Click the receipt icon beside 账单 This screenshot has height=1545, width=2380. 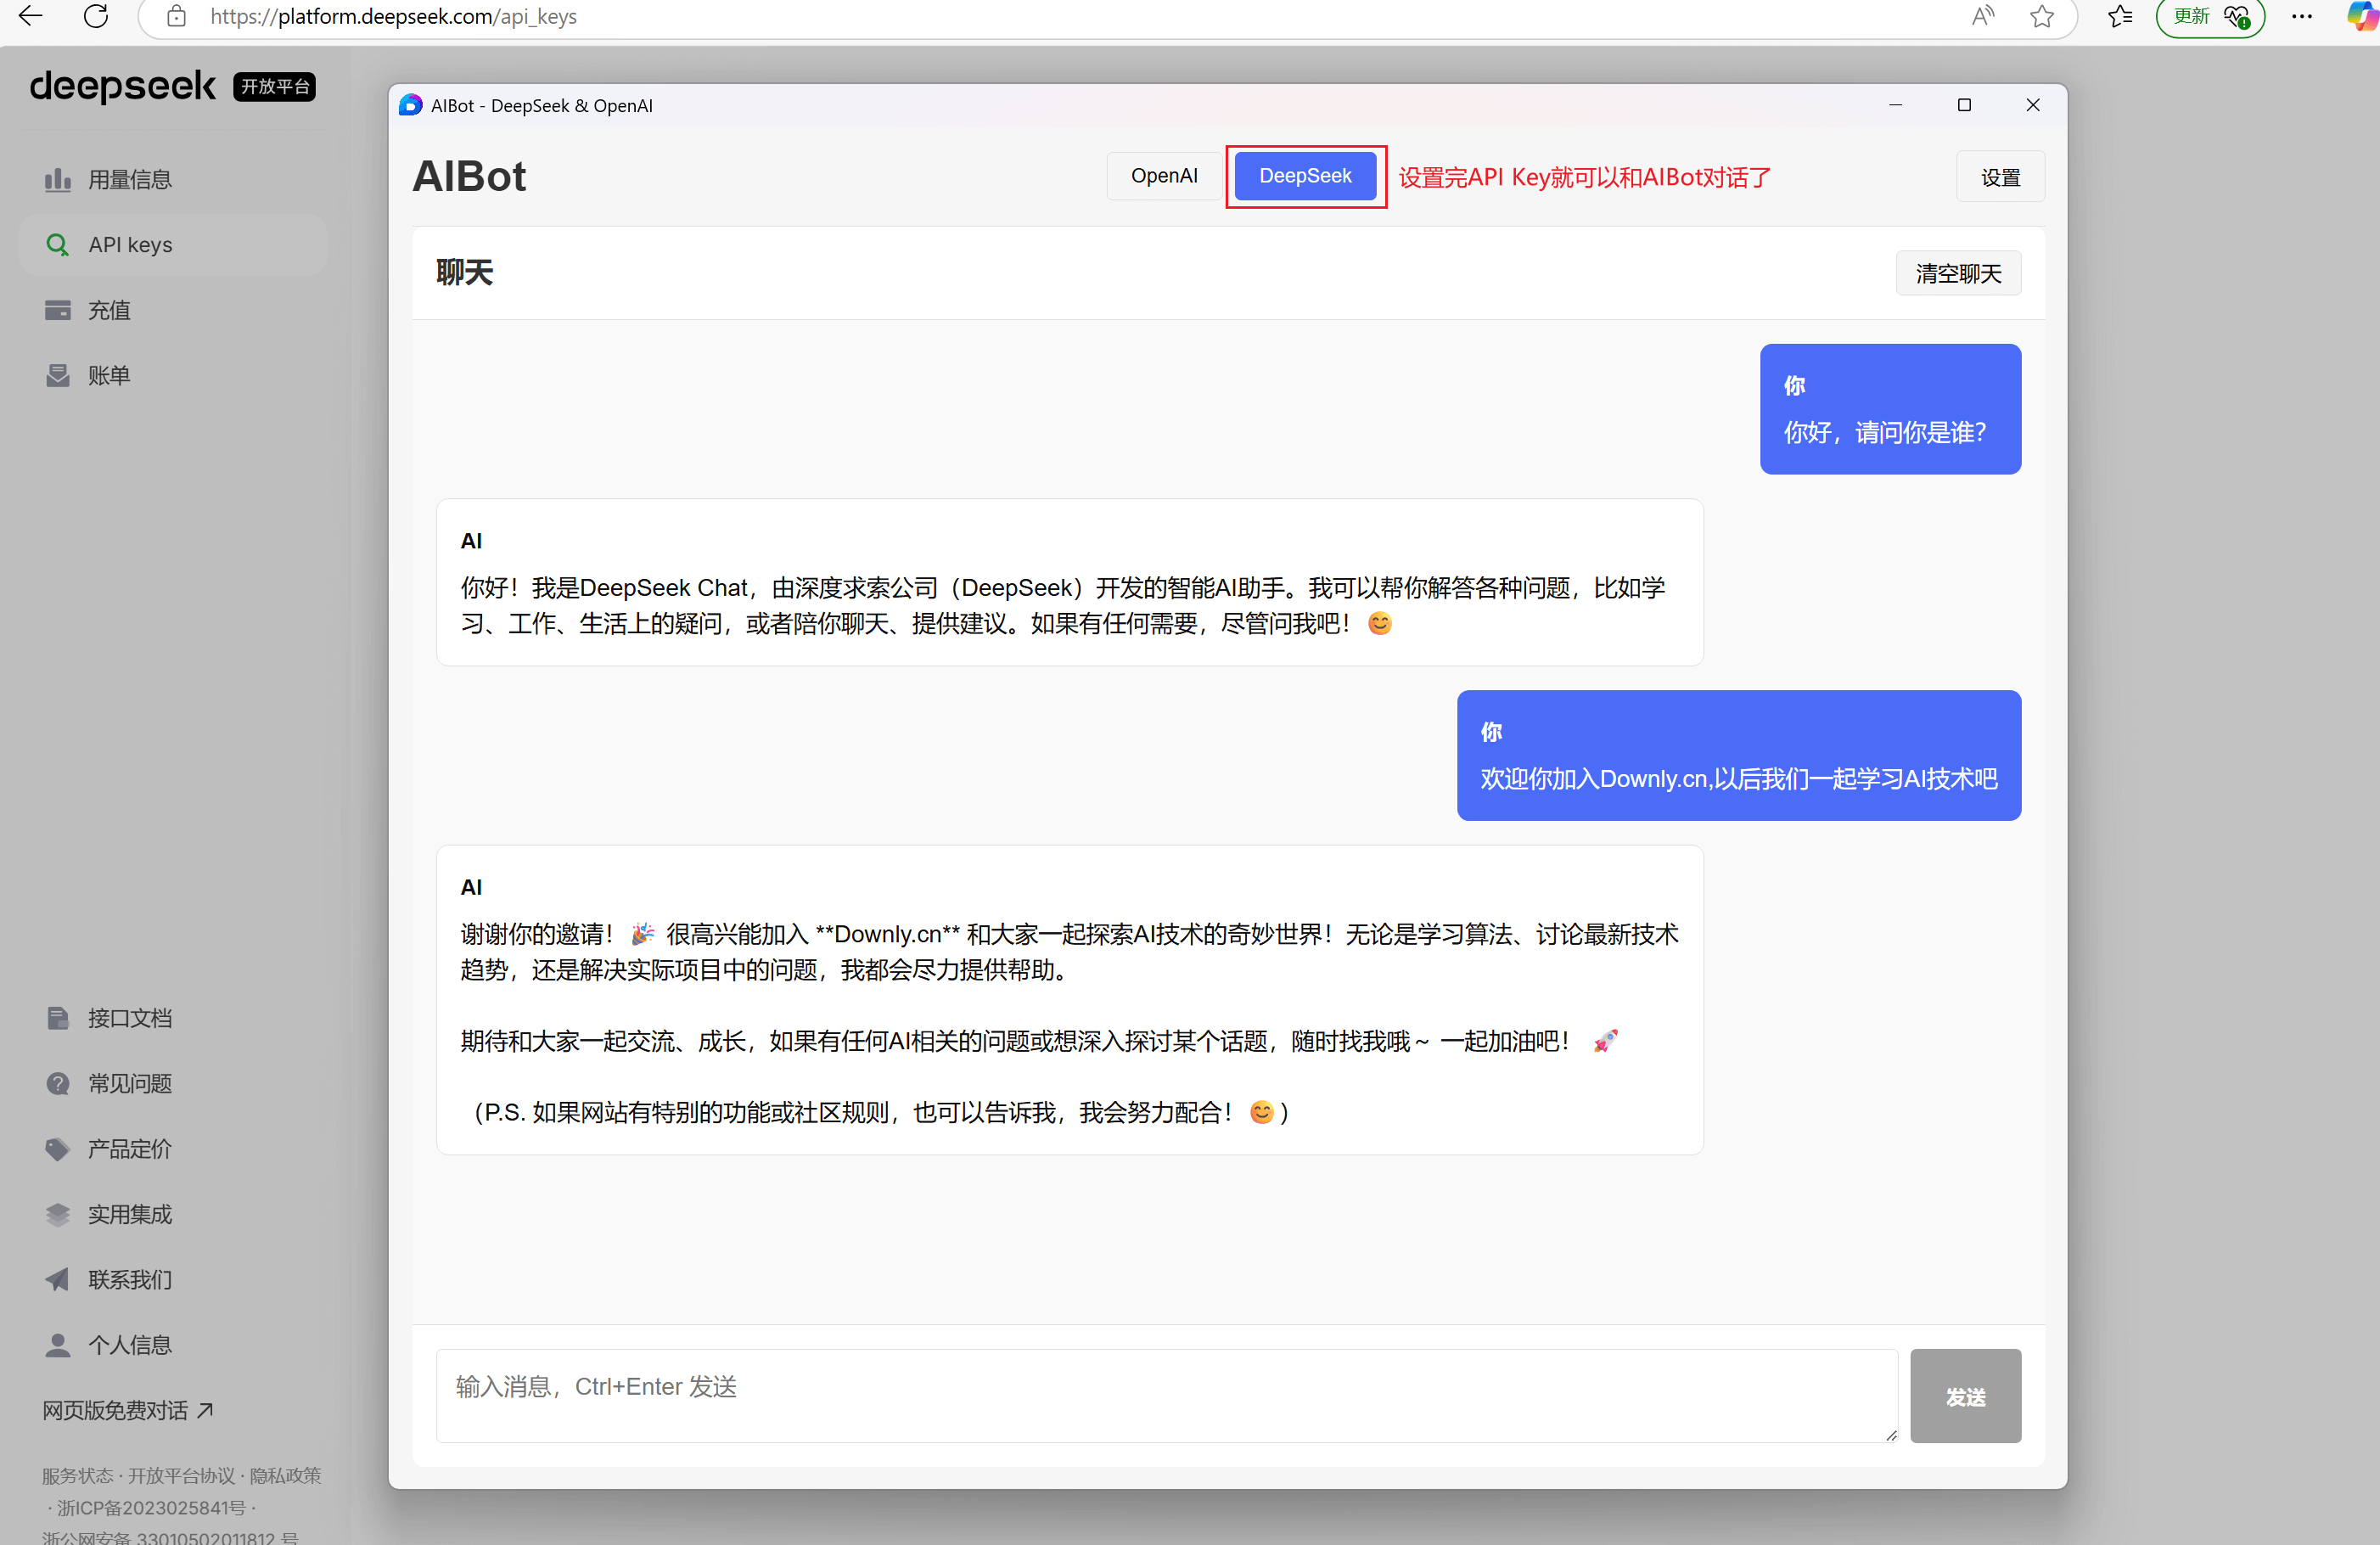(58, 375)
